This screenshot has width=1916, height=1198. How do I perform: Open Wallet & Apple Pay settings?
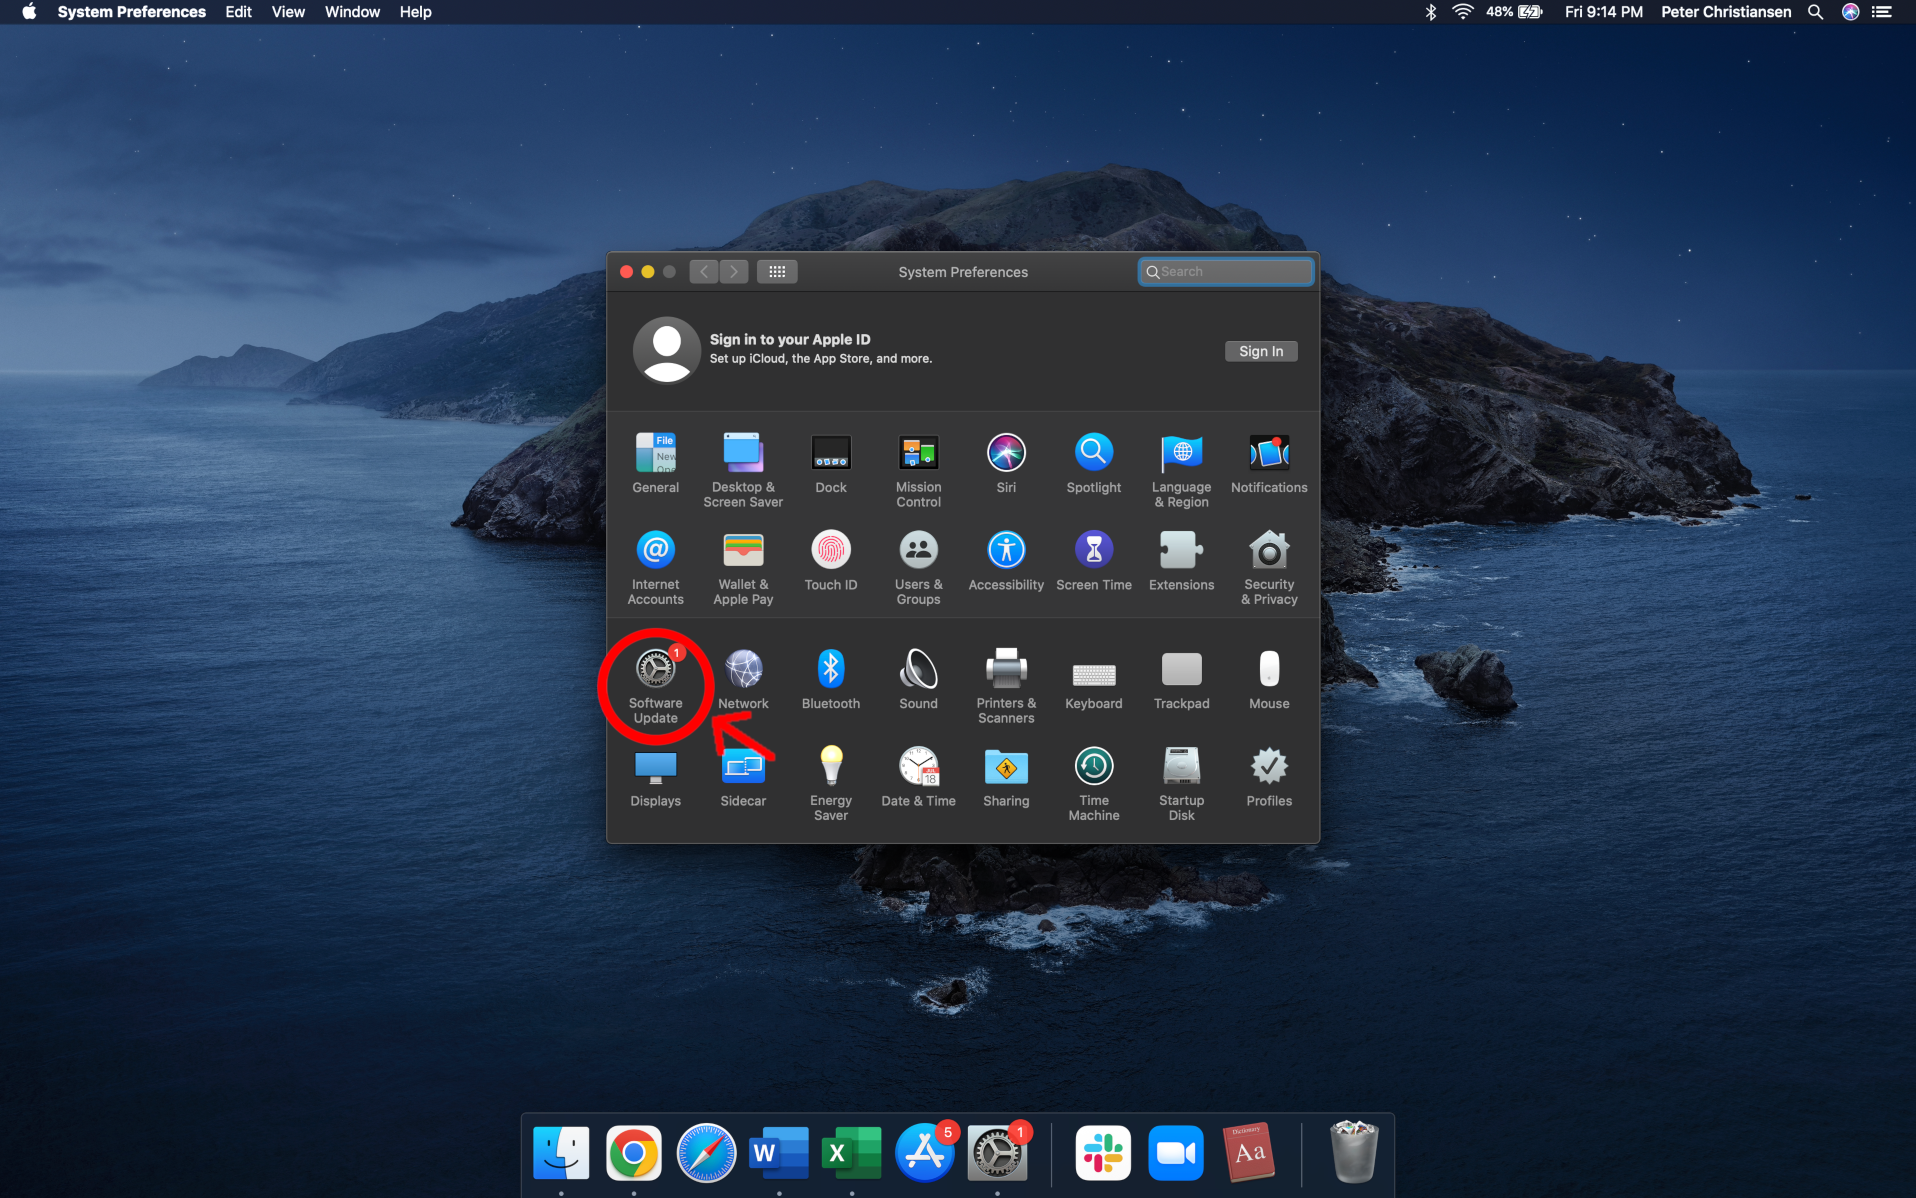click(x=743, y=567)
